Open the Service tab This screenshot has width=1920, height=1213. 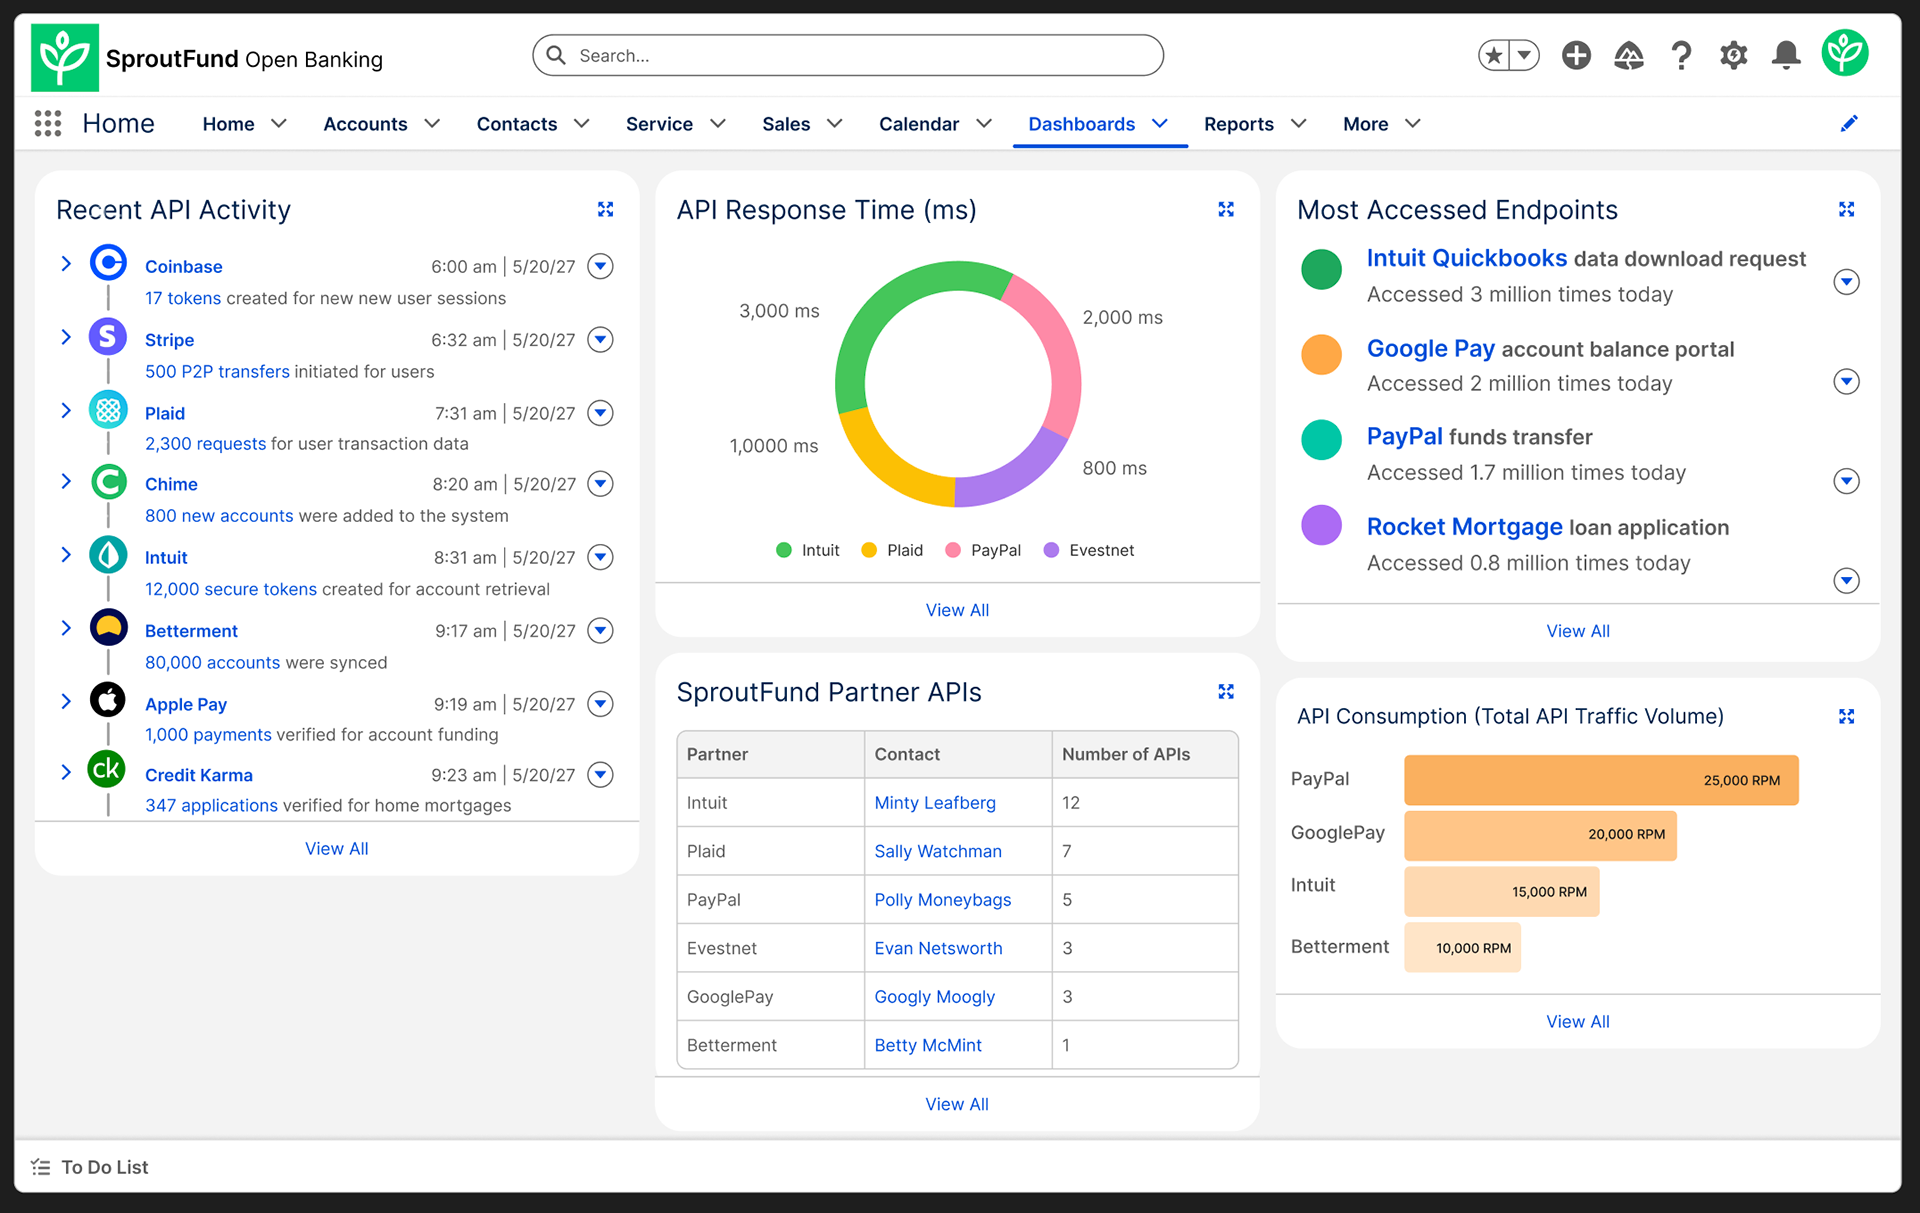click(659, 124)
